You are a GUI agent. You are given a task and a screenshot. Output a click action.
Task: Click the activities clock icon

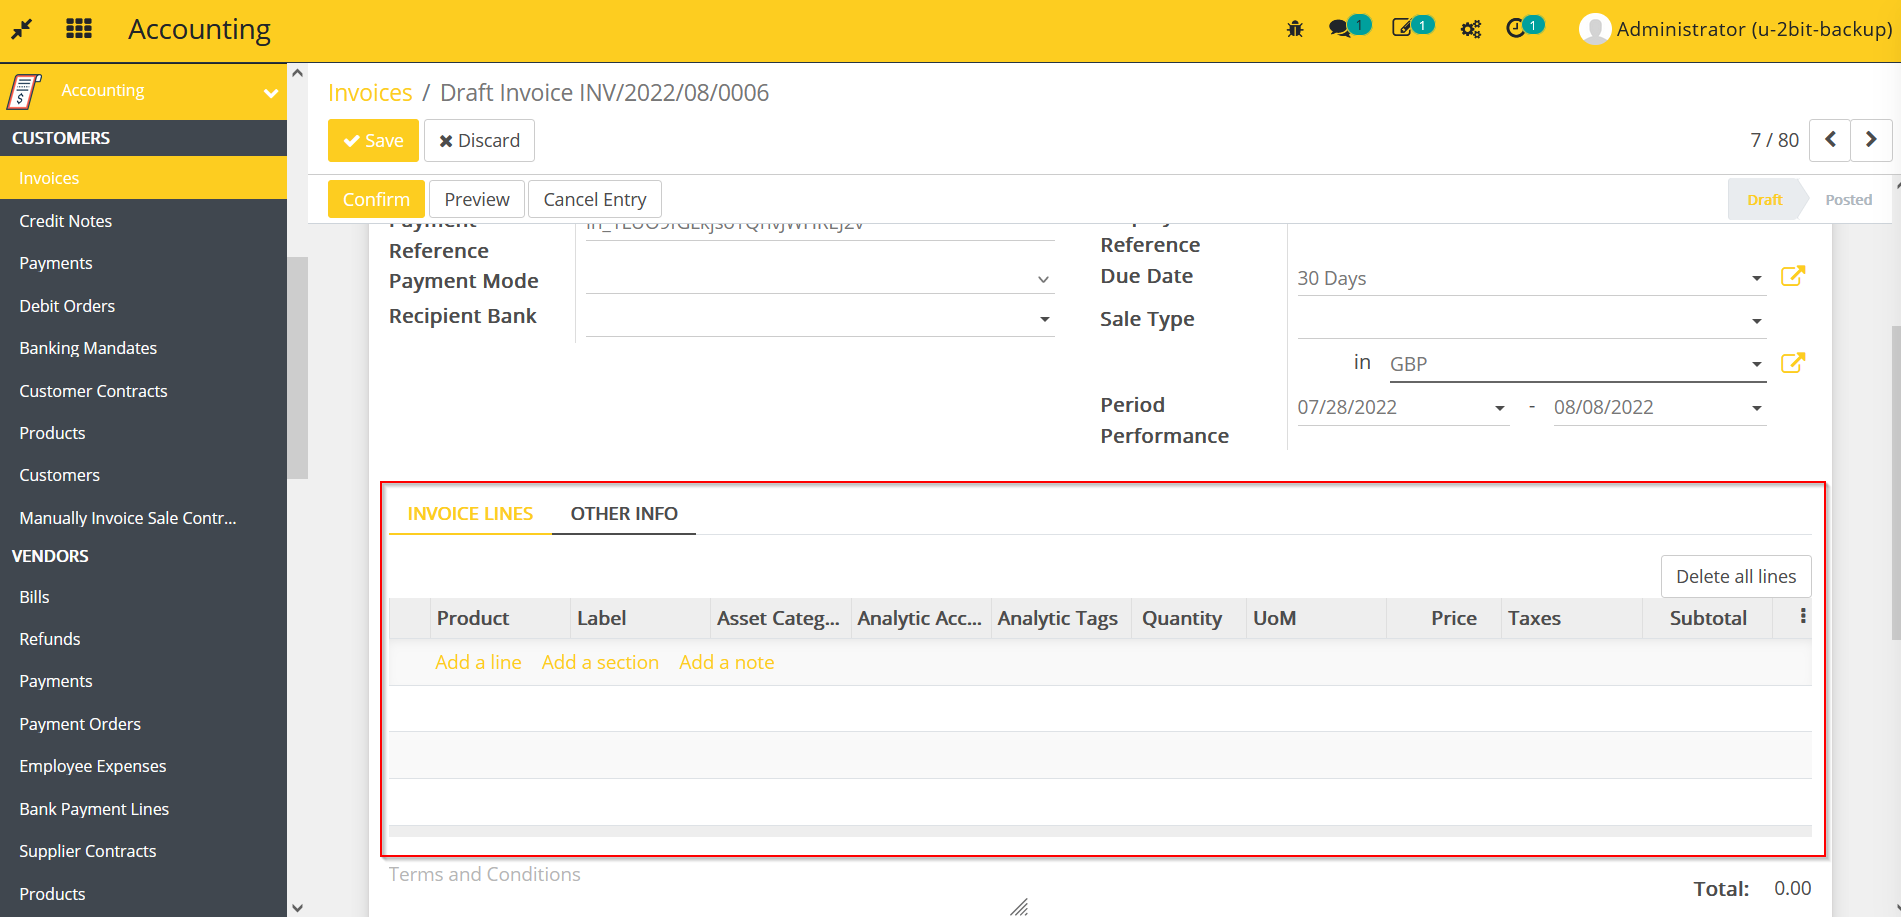pyautogui.click(x=1516, y=29)
